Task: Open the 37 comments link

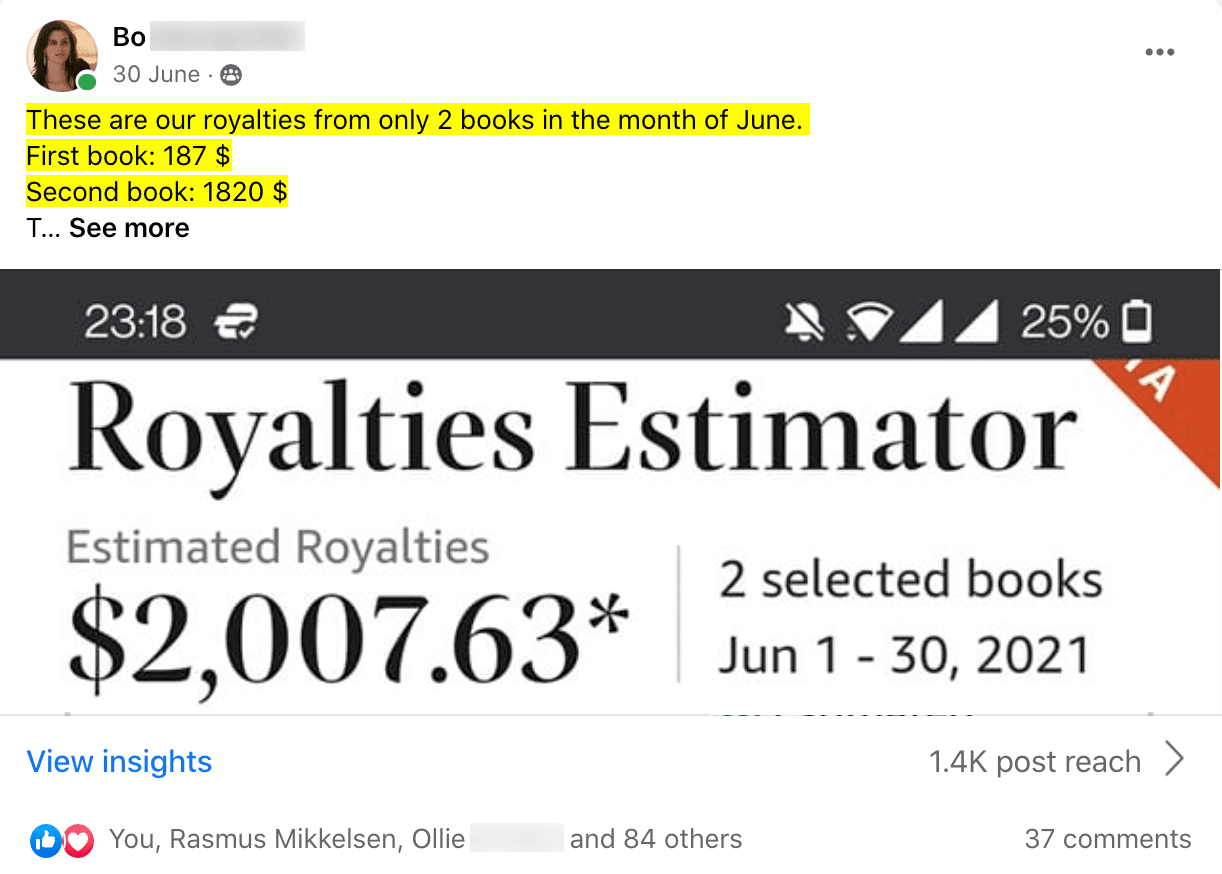Action: (x=1107, y=839)
